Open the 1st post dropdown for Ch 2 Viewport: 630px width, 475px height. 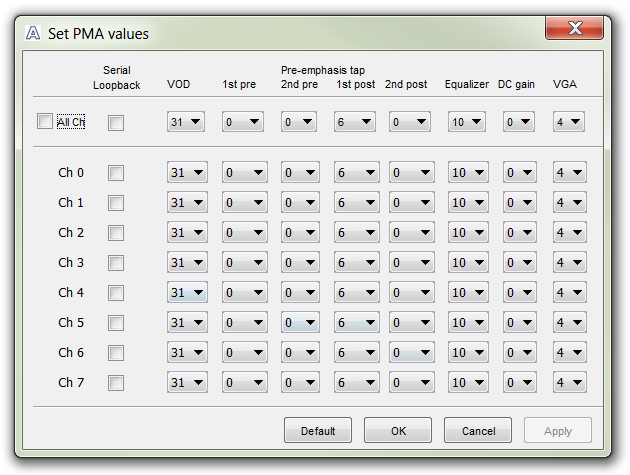coord(354,233)
